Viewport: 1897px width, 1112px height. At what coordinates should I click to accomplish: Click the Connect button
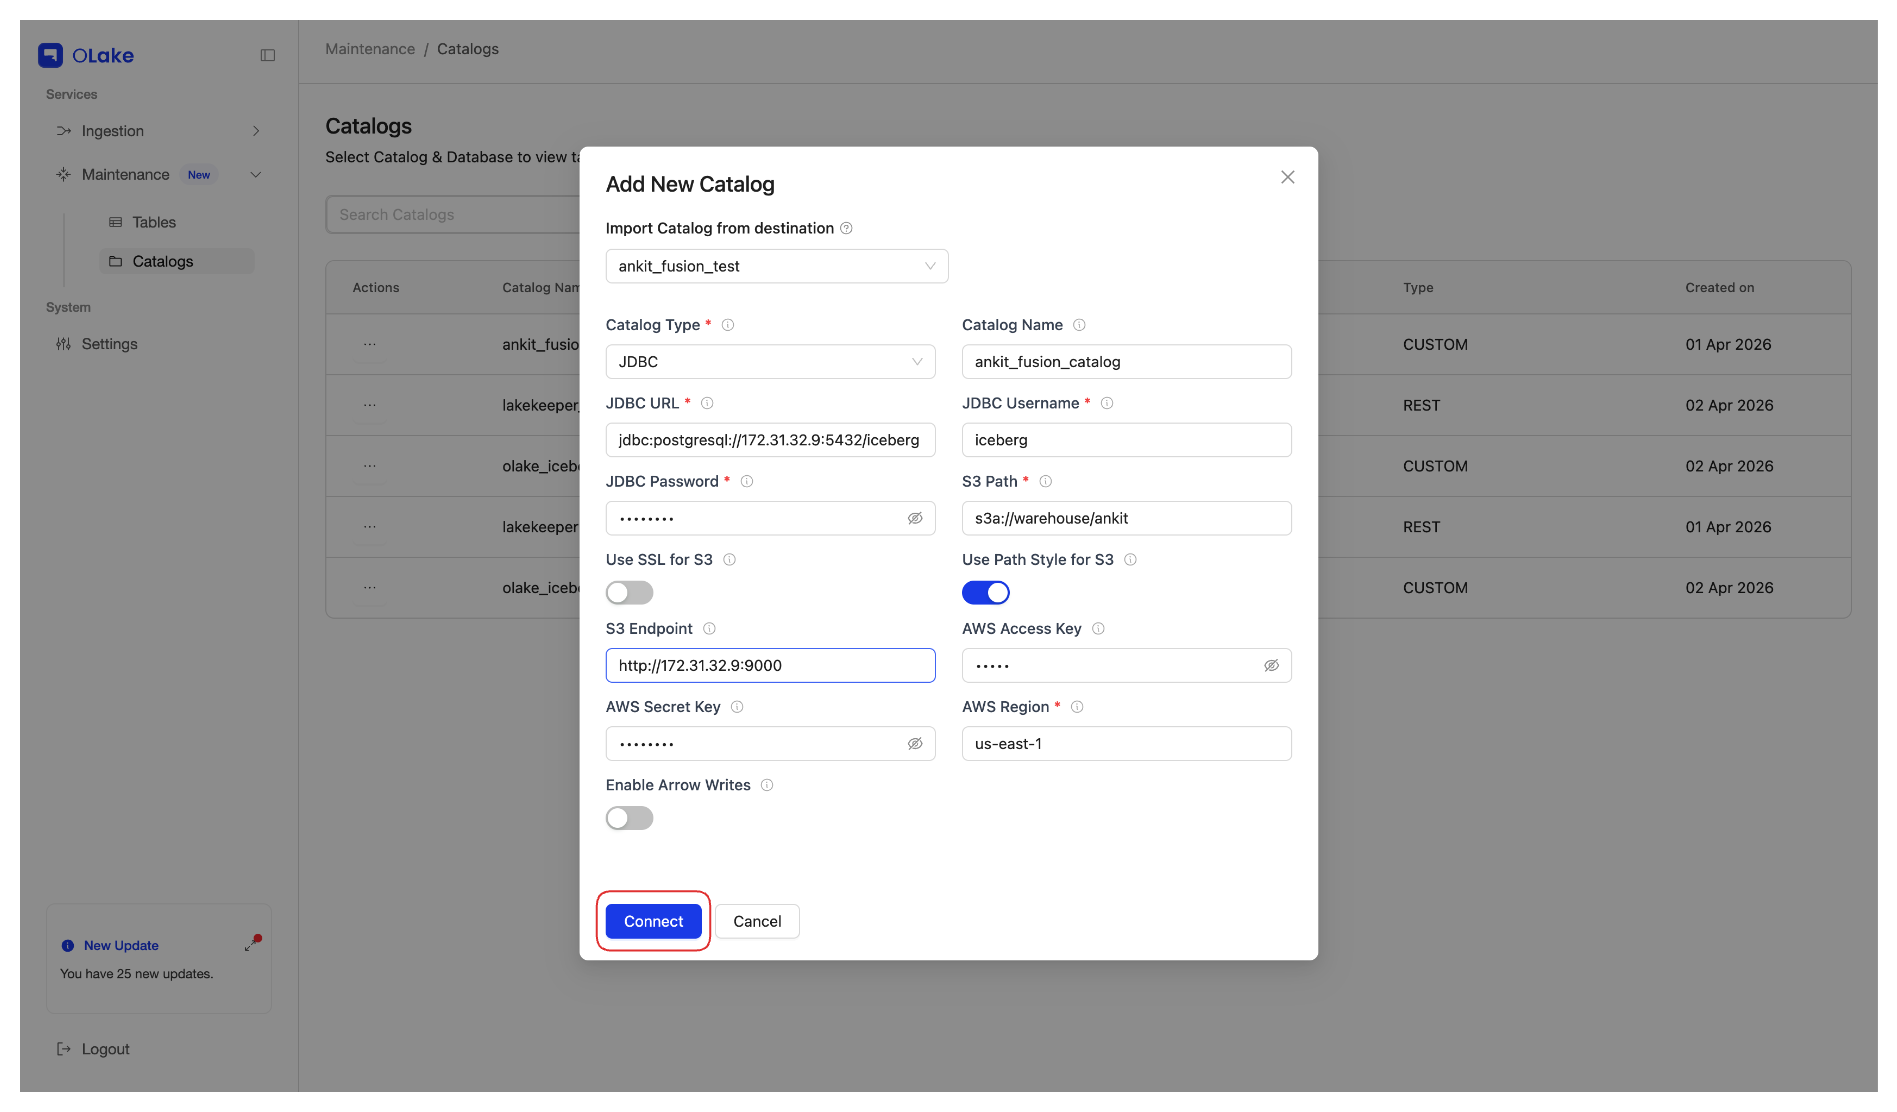tap(653, 921)
